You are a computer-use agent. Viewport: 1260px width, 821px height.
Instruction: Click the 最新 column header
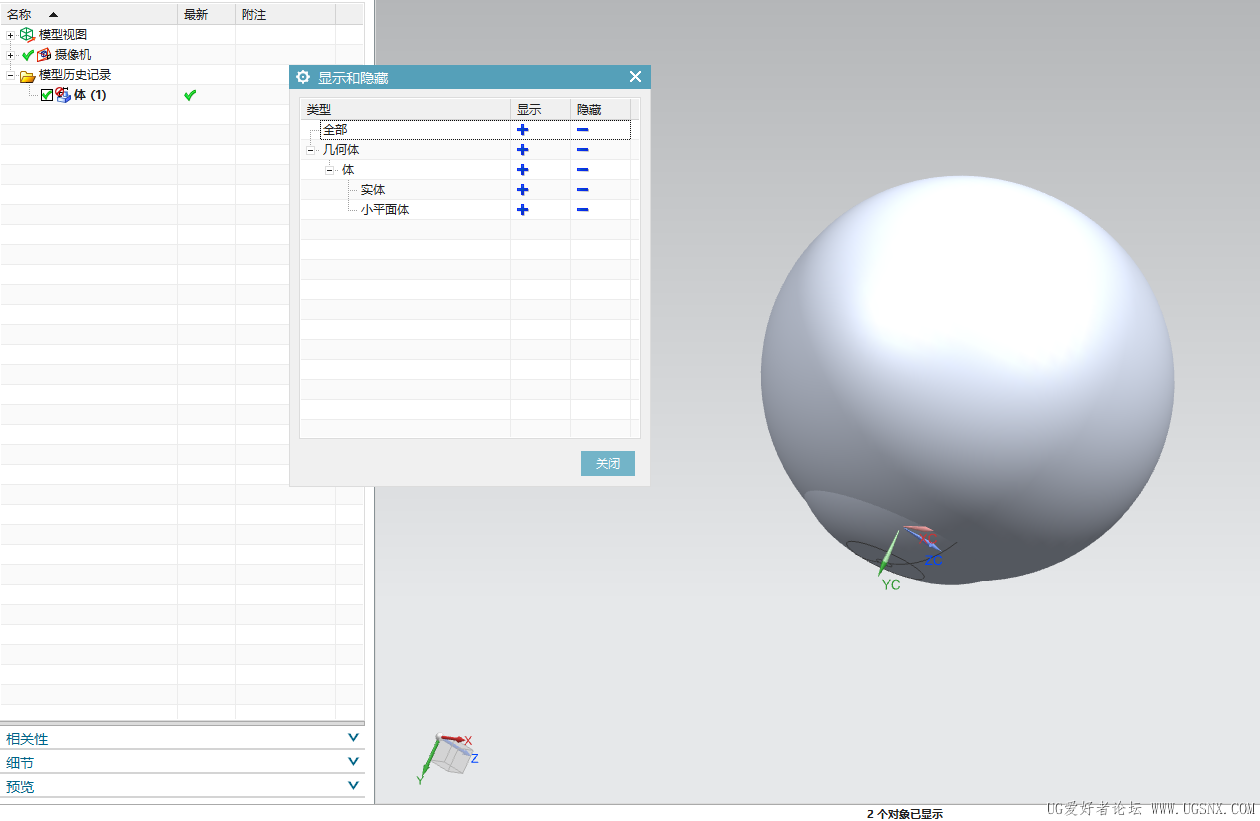(196, 14)
